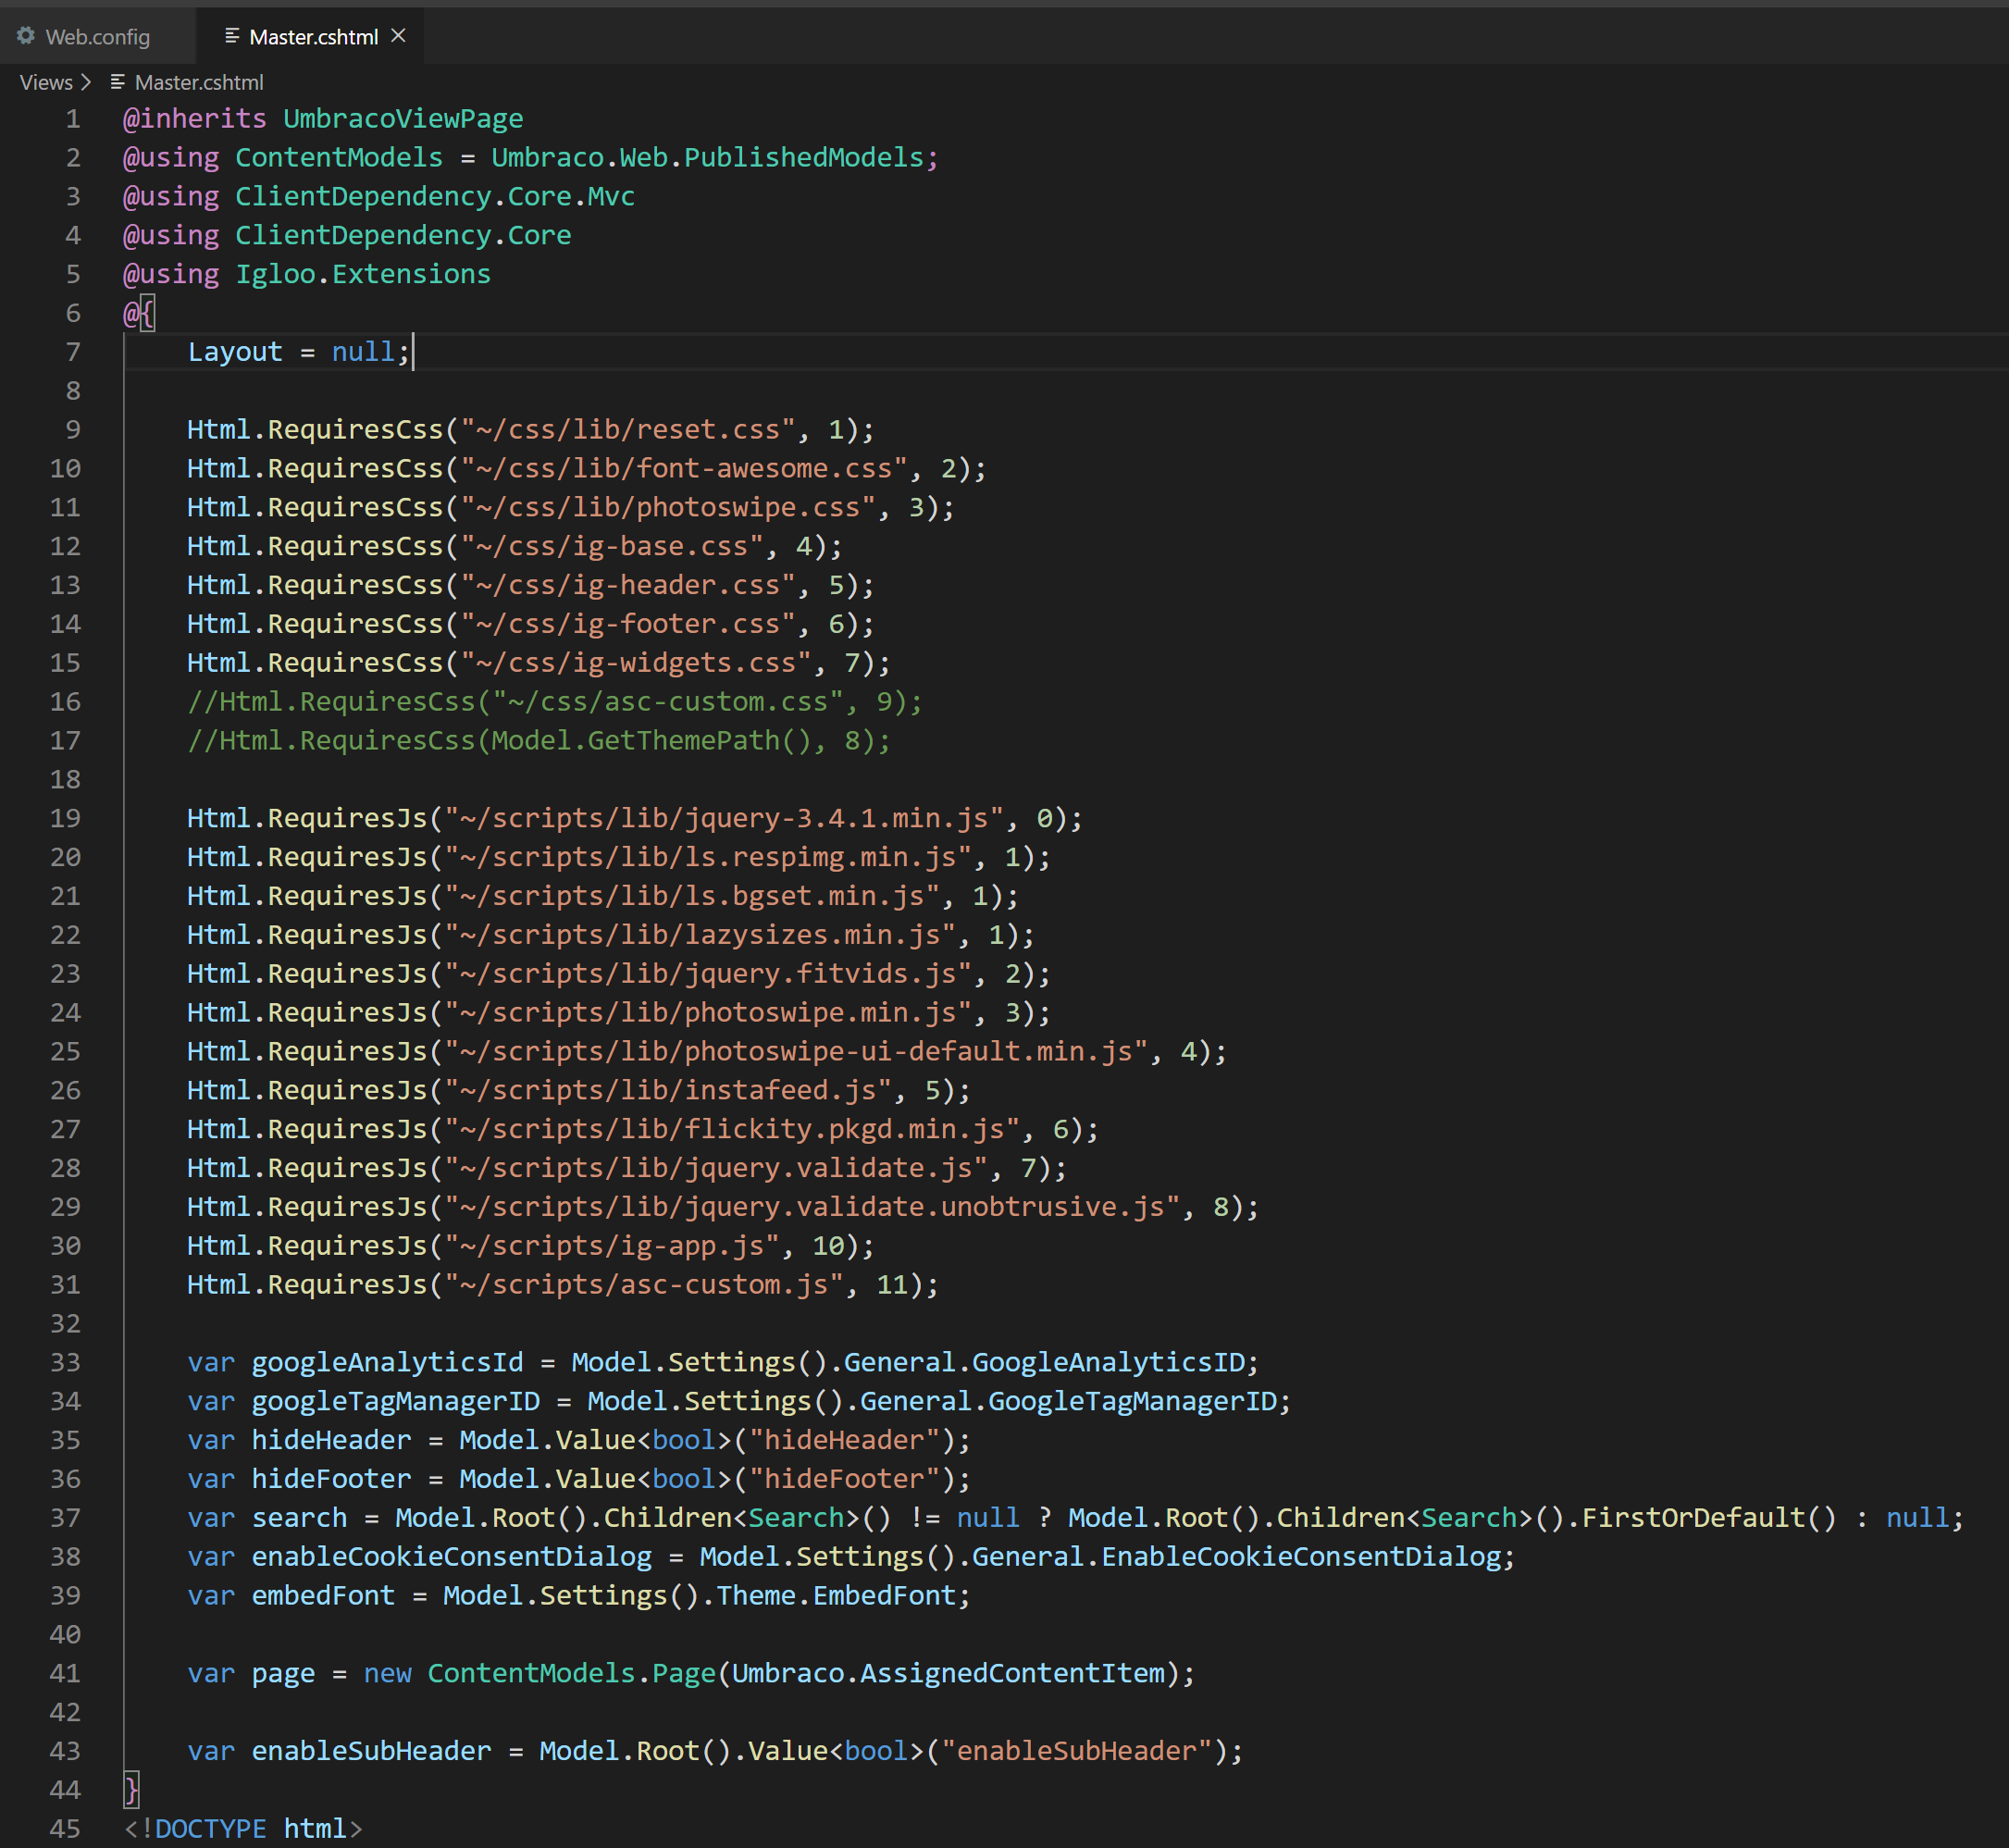
Task: Click "ContentModels" on line 2
Action: [x=339, y=158]
